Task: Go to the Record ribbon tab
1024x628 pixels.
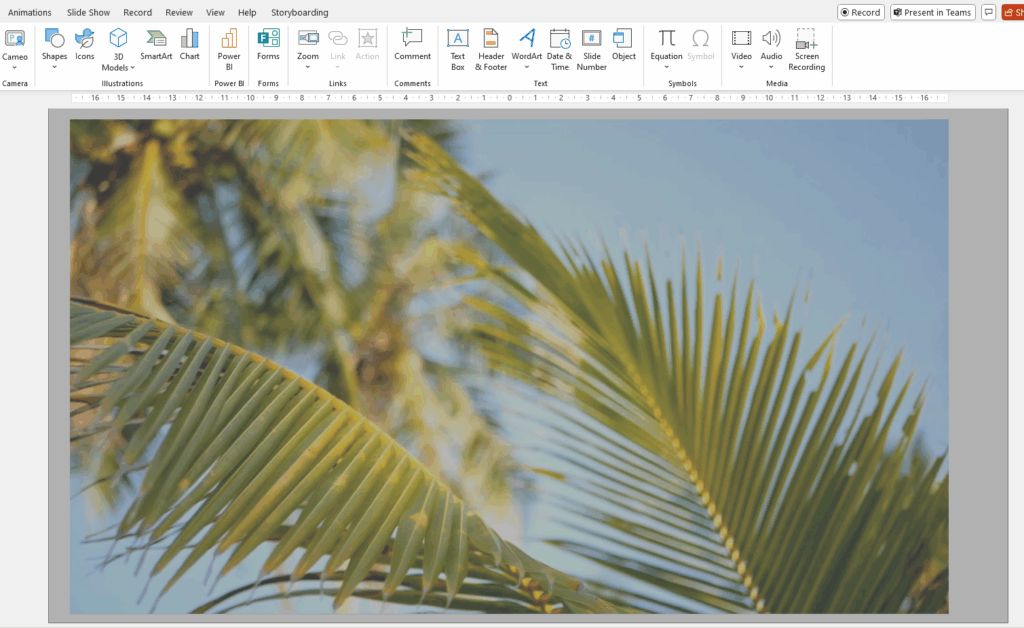Action: tap(137, 12)
